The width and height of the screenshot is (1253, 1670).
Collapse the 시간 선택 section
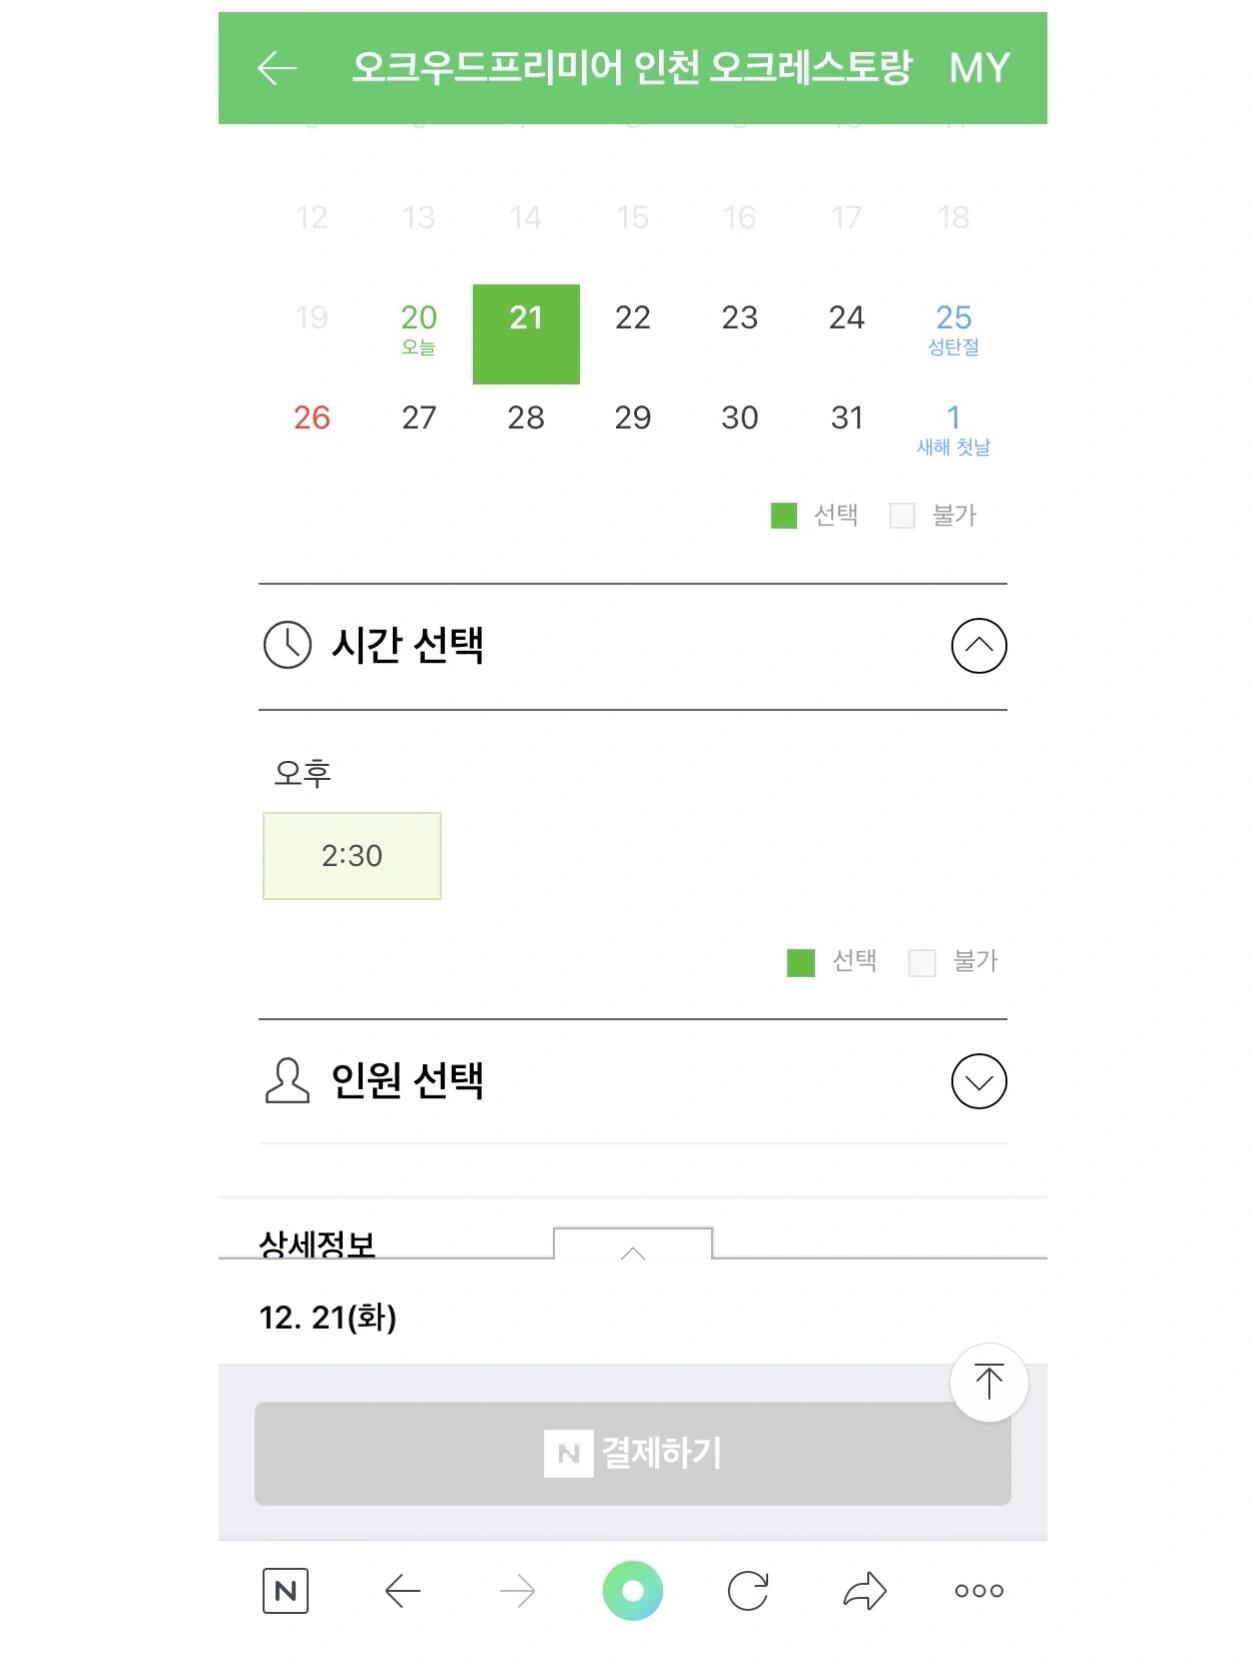[x=979, y=645]
